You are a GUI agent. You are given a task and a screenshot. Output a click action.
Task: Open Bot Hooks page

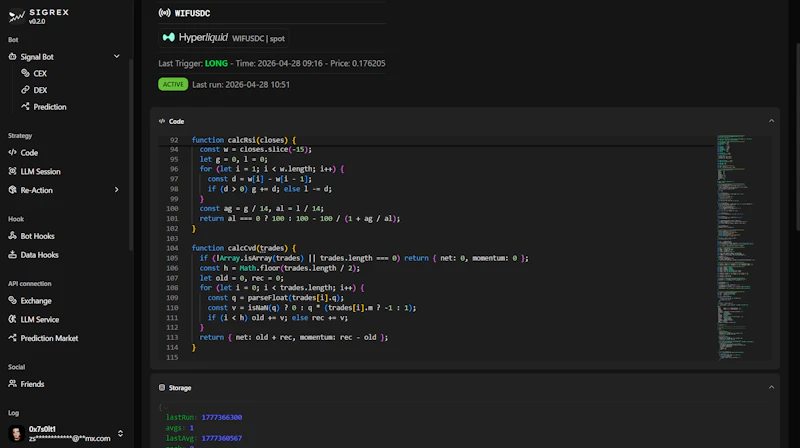37,236
